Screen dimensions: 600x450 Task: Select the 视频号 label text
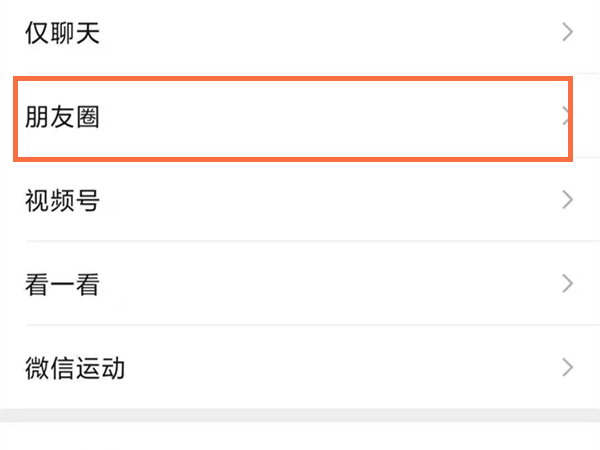click(62, 201)
